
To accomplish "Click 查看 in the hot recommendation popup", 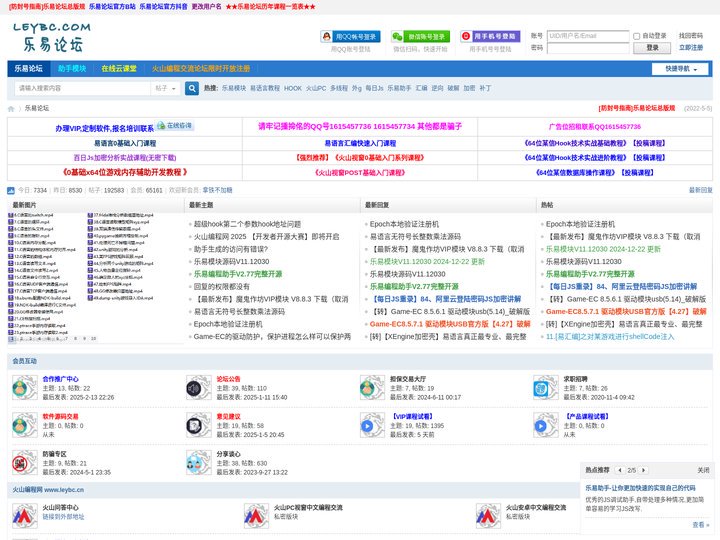I will 700,524.
